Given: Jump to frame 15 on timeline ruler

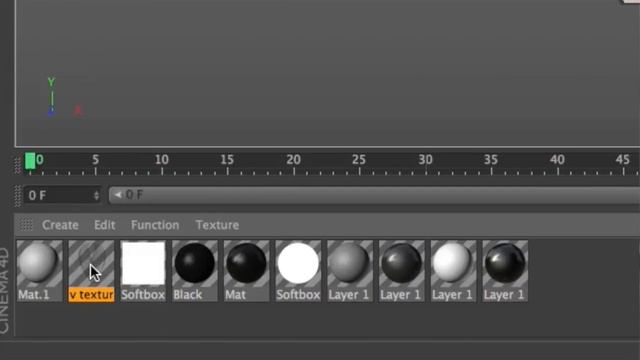Looking at the screenshot, I should (227, 160).
